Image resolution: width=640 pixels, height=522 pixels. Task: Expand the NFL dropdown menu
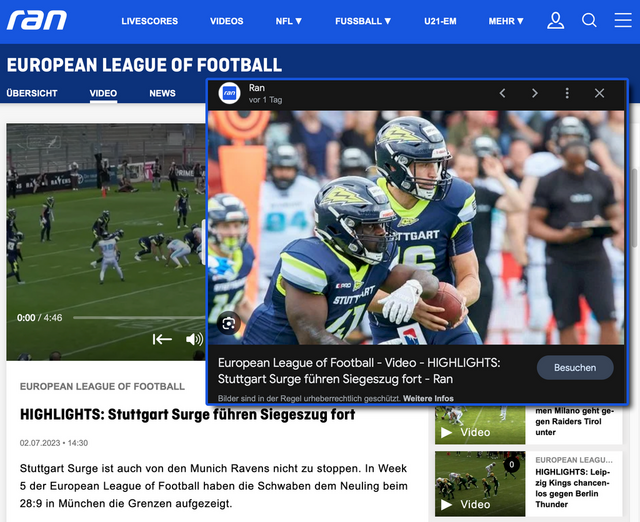click(x=291, y=21)
